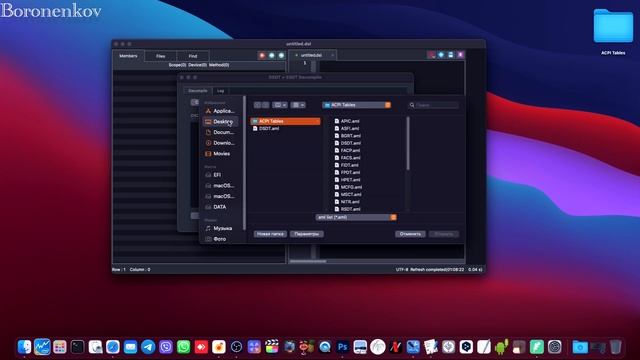Open the blue folder stack in the Dock
640x360 pixels.
580,347
